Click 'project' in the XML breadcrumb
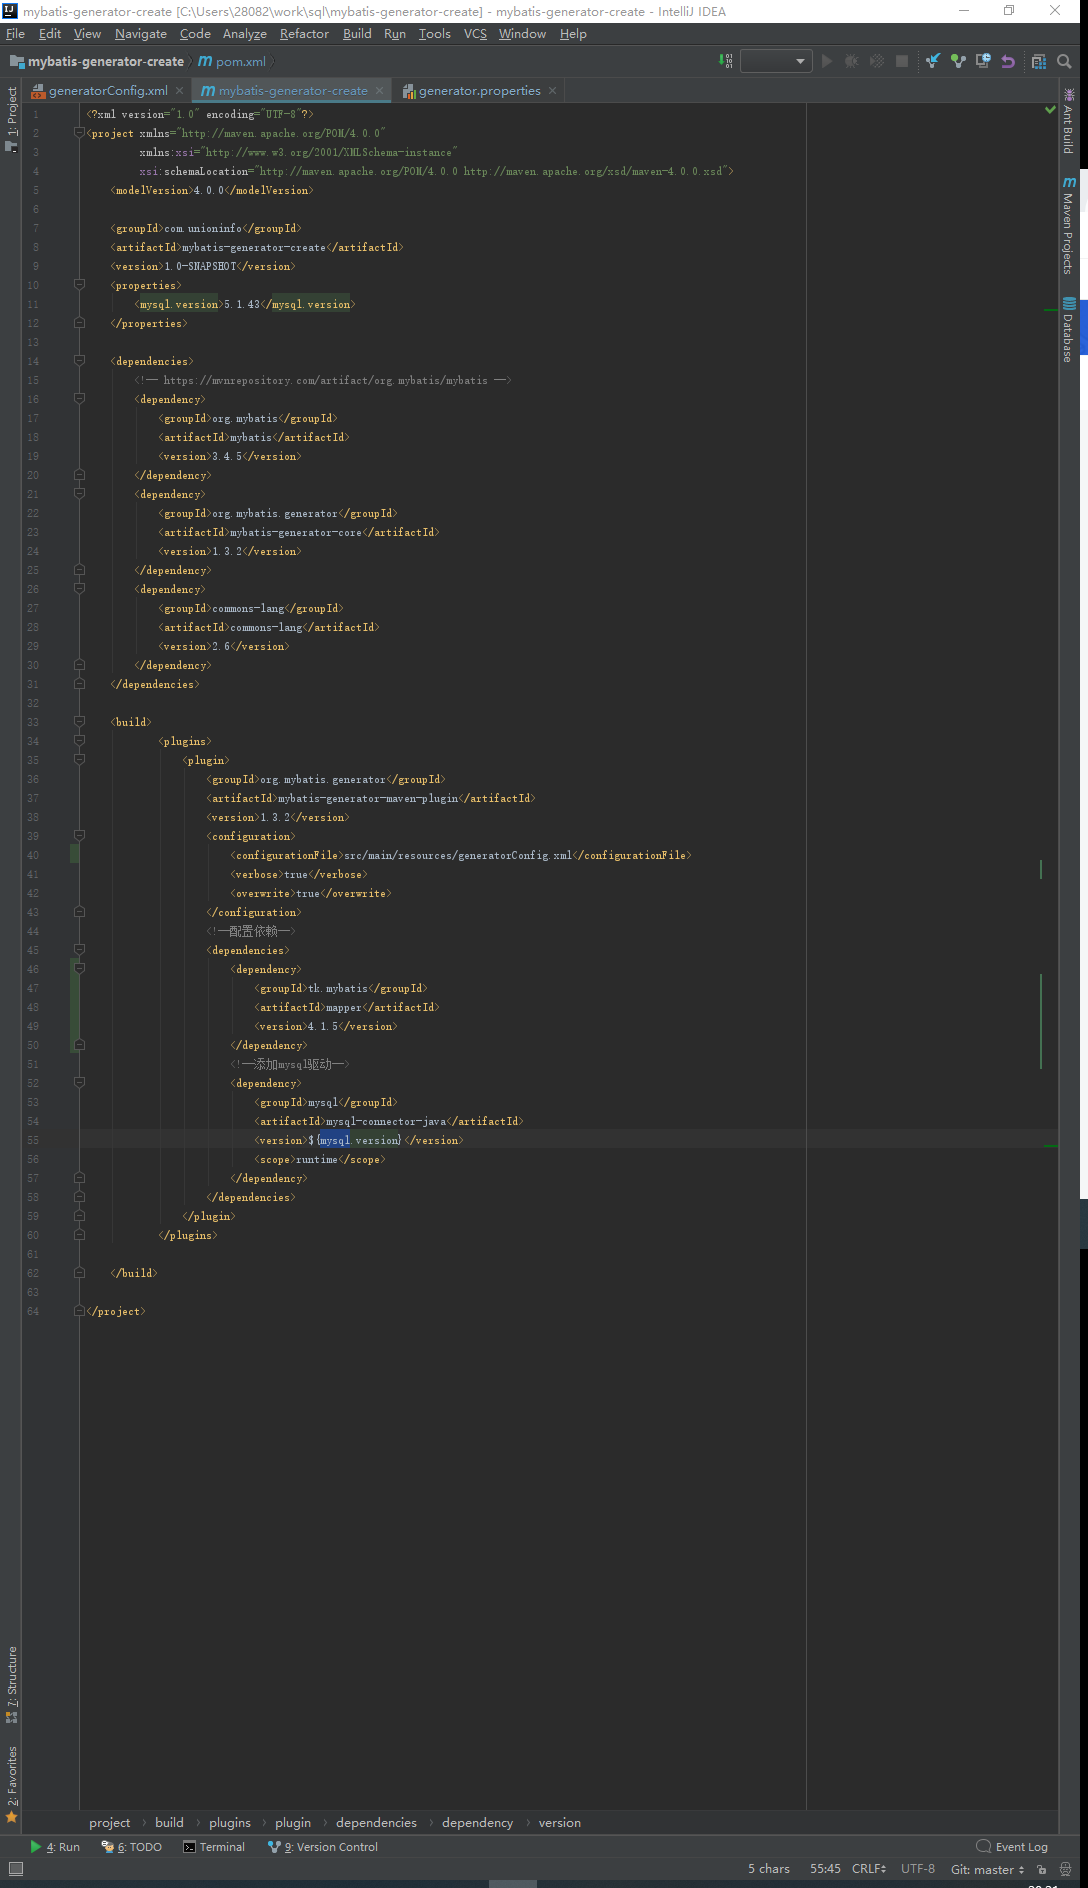Screen dimensions: 1088x1888 109,1822
